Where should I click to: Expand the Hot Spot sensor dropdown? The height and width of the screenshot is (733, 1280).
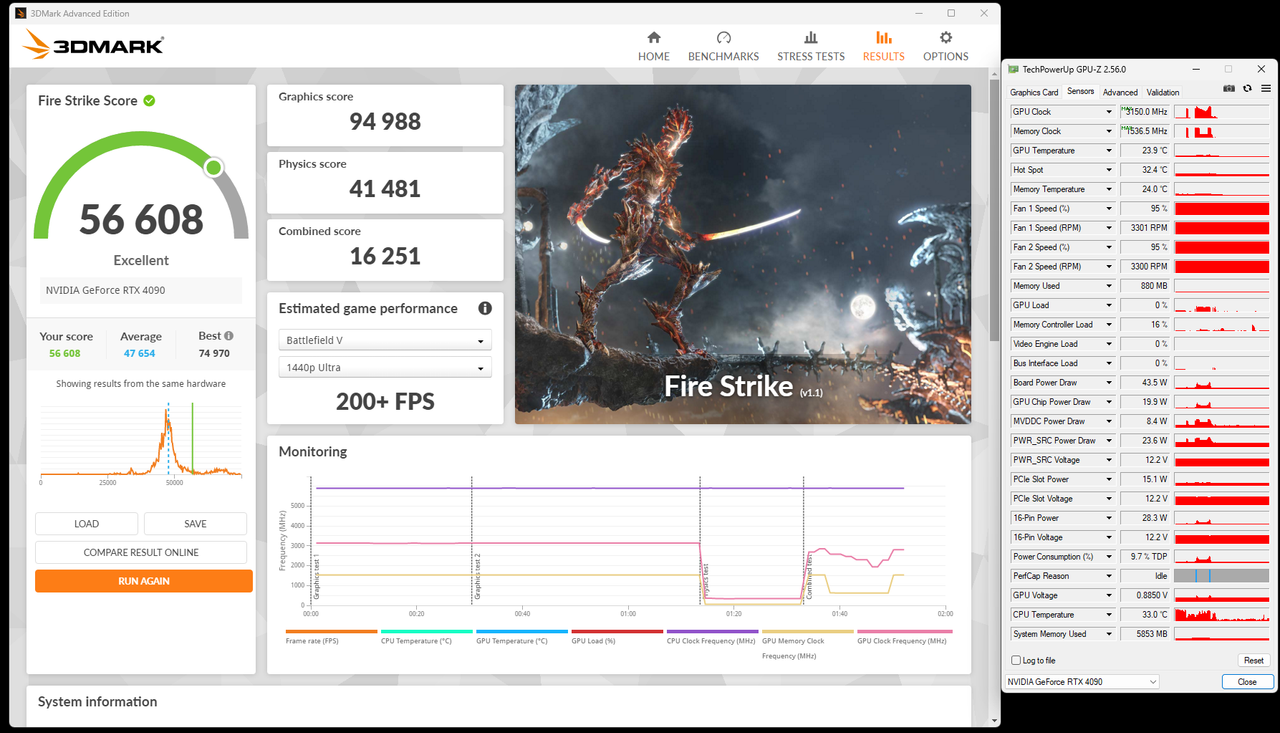1108,170
